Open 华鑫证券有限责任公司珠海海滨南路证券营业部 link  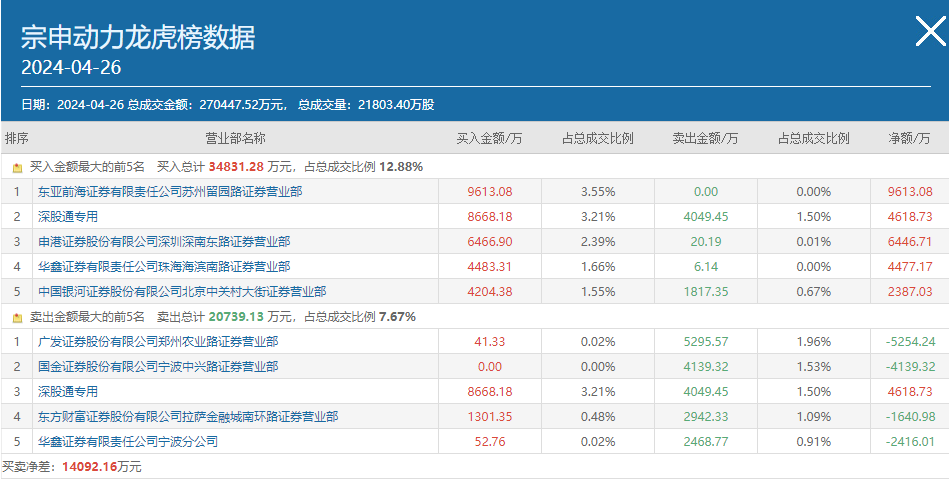click(x=163, y=266)
